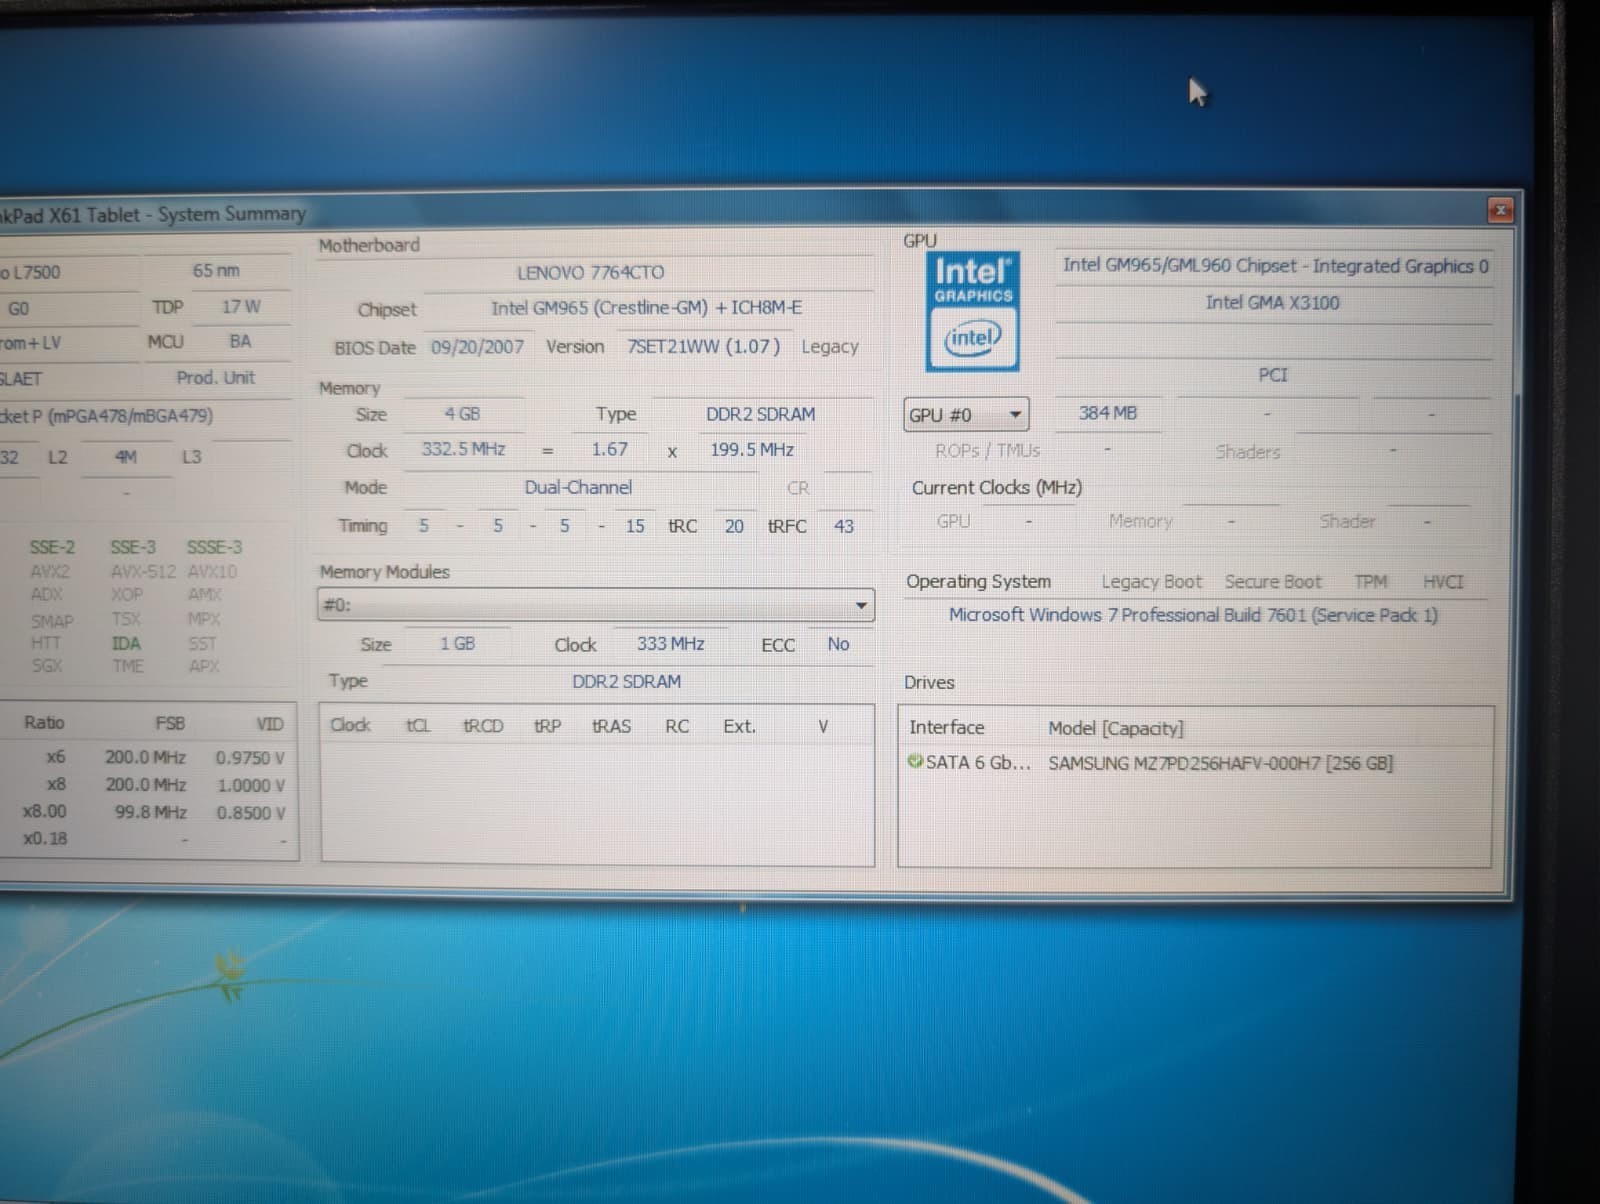
Task: Click the PCI bus interface field
Action: click(1273, 375)
